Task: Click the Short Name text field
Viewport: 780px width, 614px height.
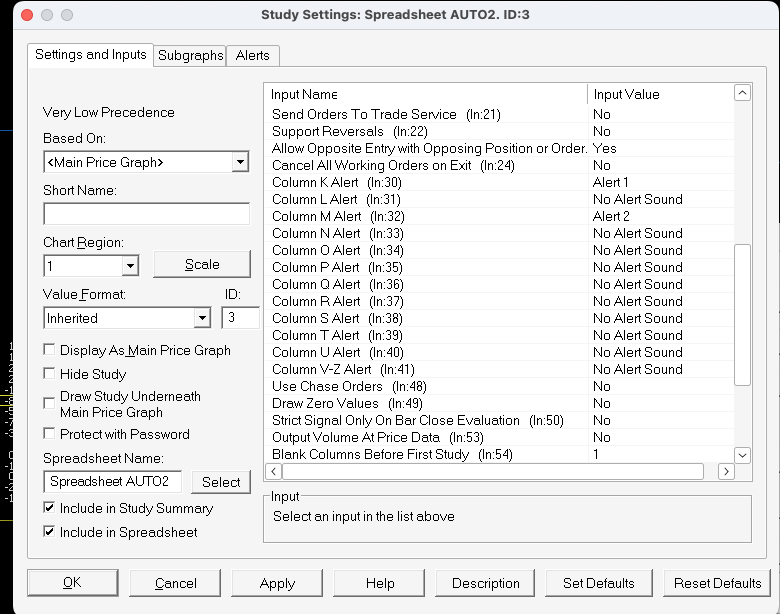Action: click(146, 214)
